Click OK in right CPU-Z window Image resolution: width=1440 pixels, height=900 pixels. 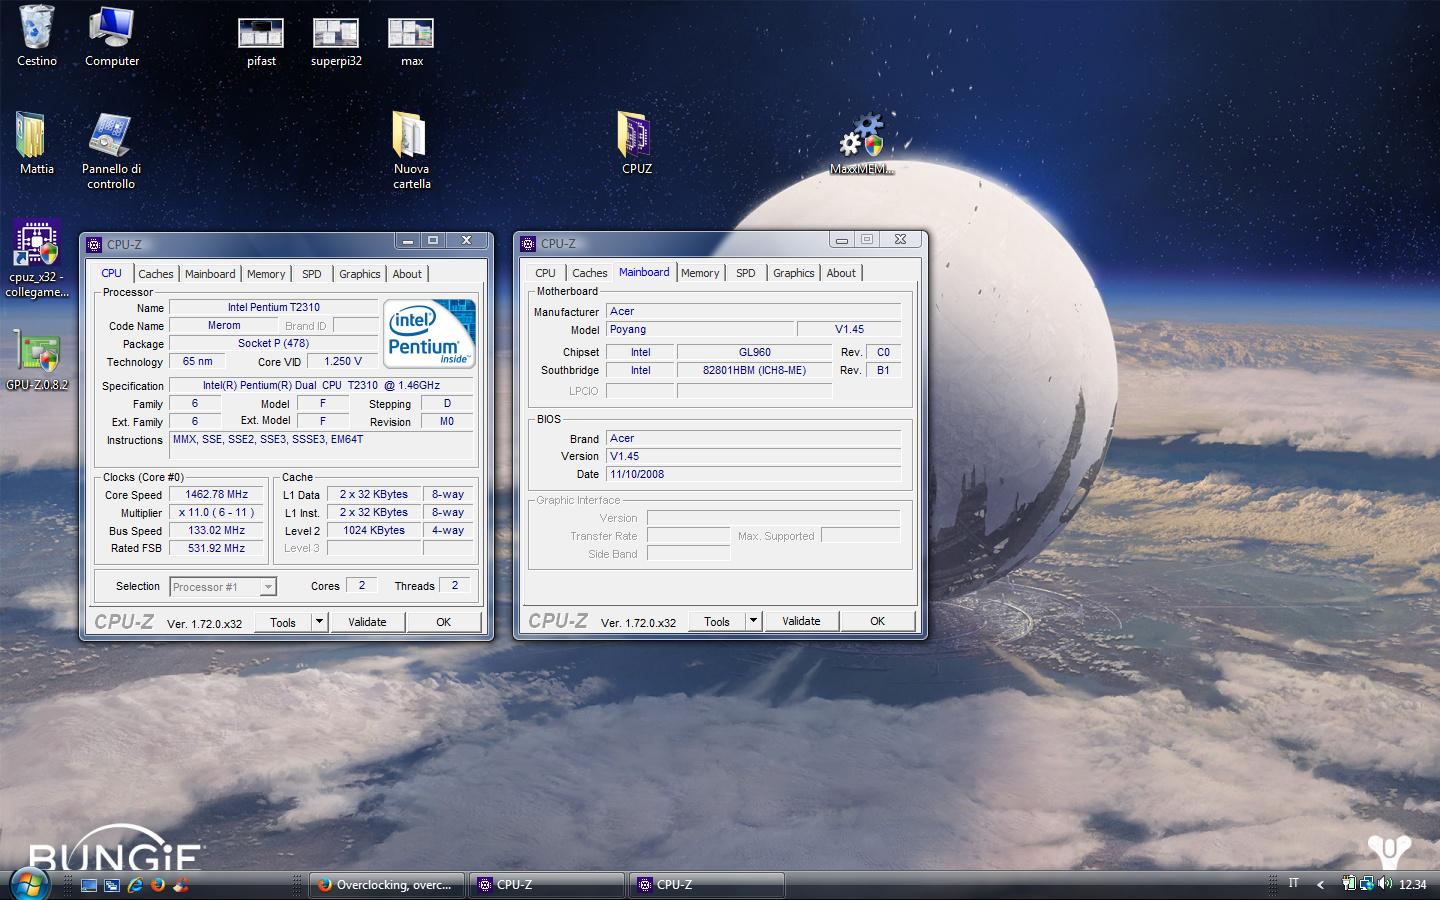[877, 621]
